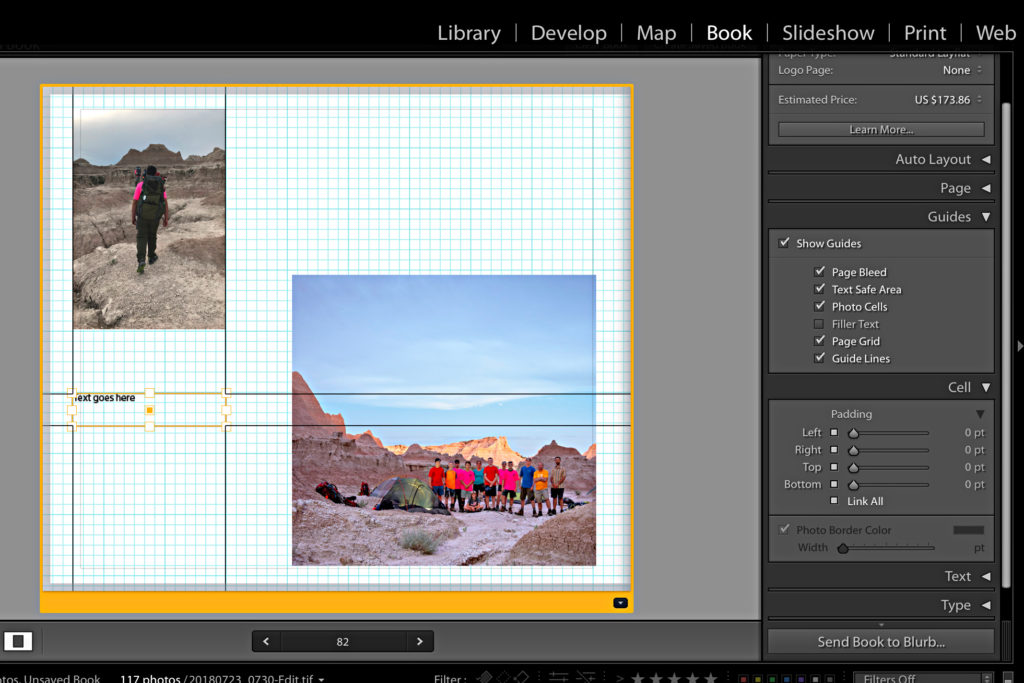Click the Padding disclosure triangle
This screenshot has height=683, width=1024.
tap(980, 414)
